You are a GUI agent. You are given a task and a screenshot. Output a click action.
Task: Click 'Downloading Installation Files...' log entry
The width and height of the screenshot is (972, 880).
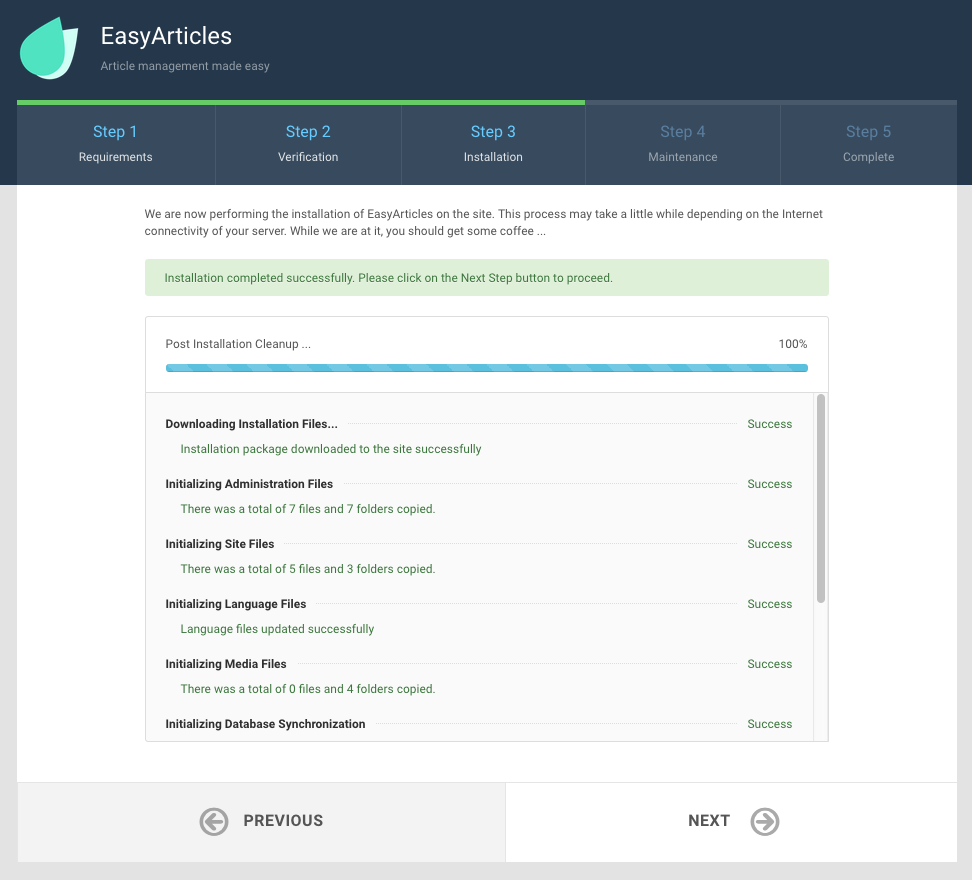(251, 424)
